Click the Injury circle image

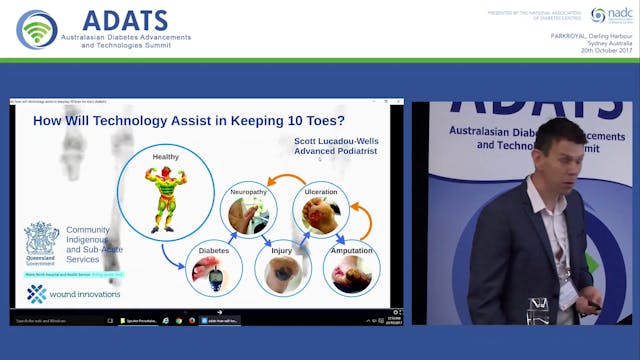pyautogui.click(x=283, y=268)
